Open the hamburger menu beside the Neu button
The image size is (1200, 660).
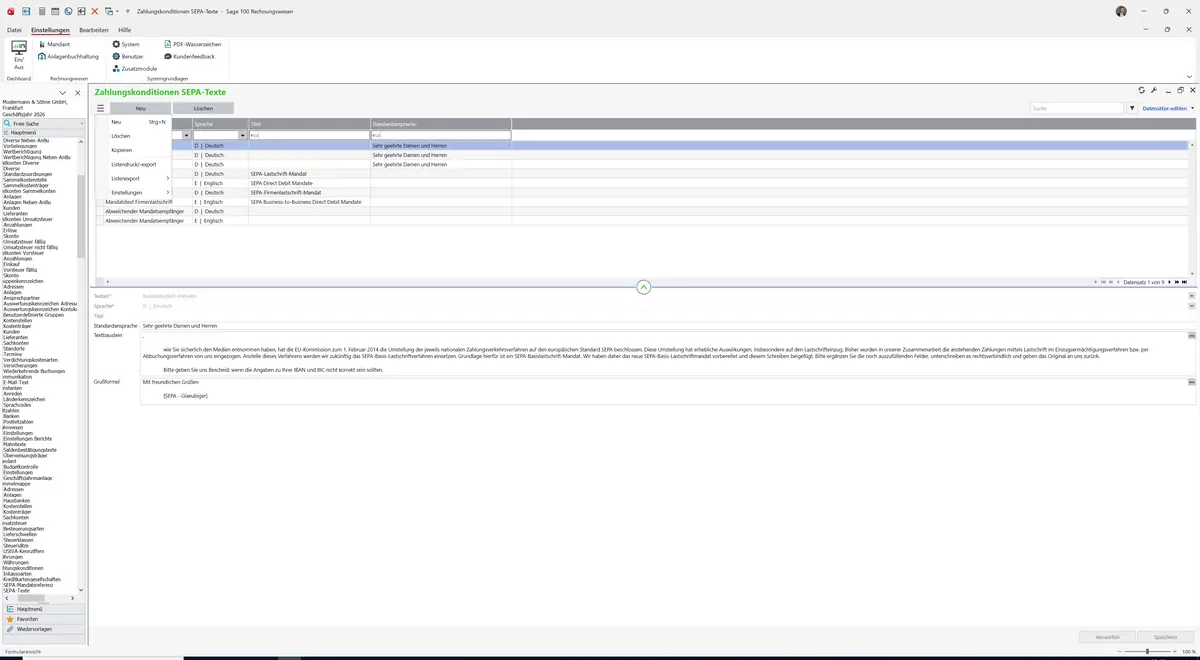(x=100, y=108)
